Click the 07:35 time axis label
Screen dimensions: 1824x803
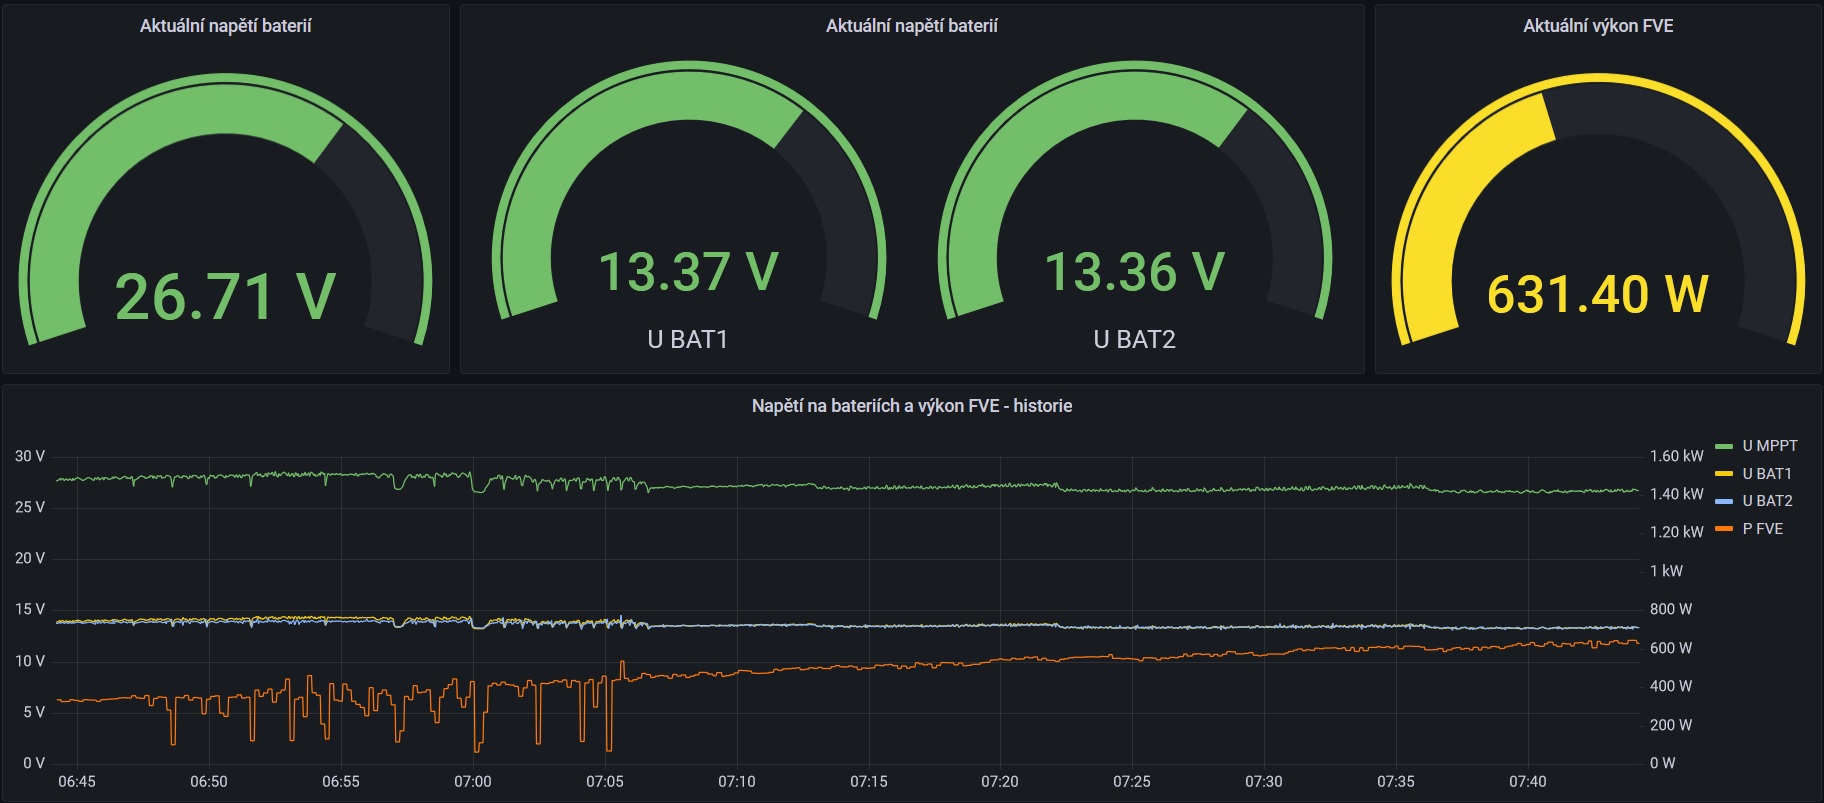[1396, 782]
